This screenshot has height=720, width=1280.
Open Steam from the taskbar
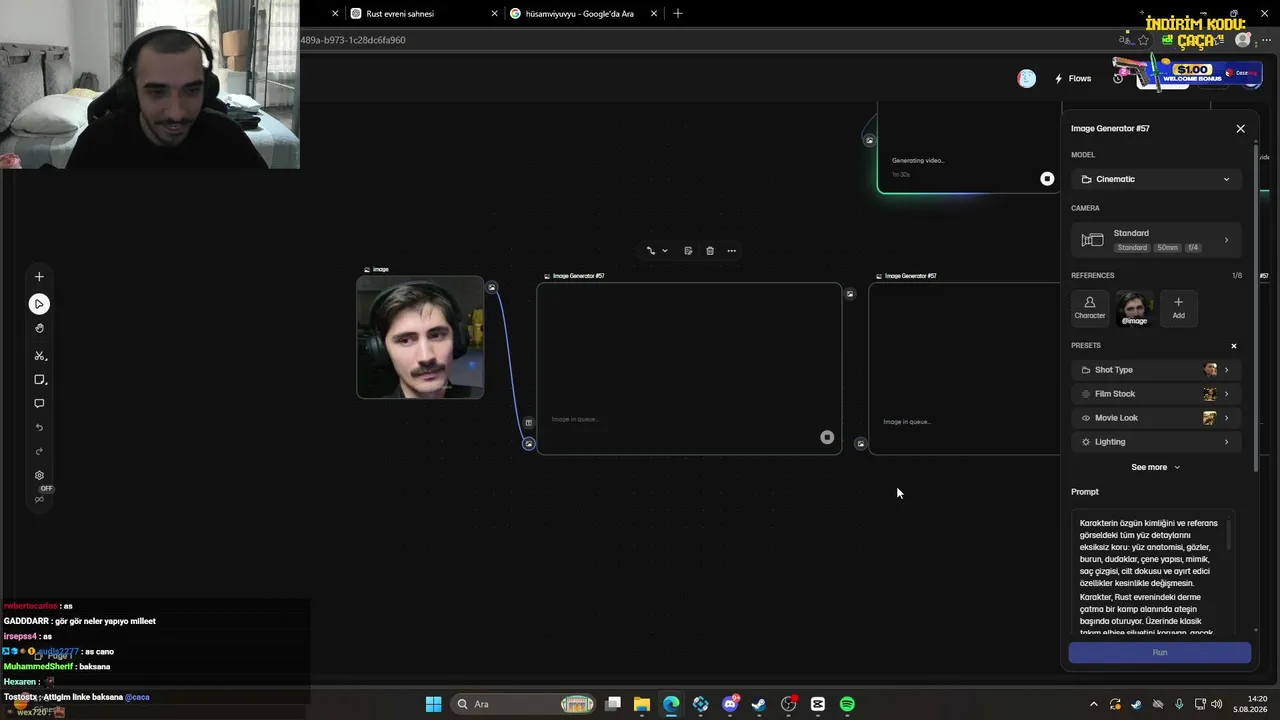pyautogui.click(x=759, y=704)
